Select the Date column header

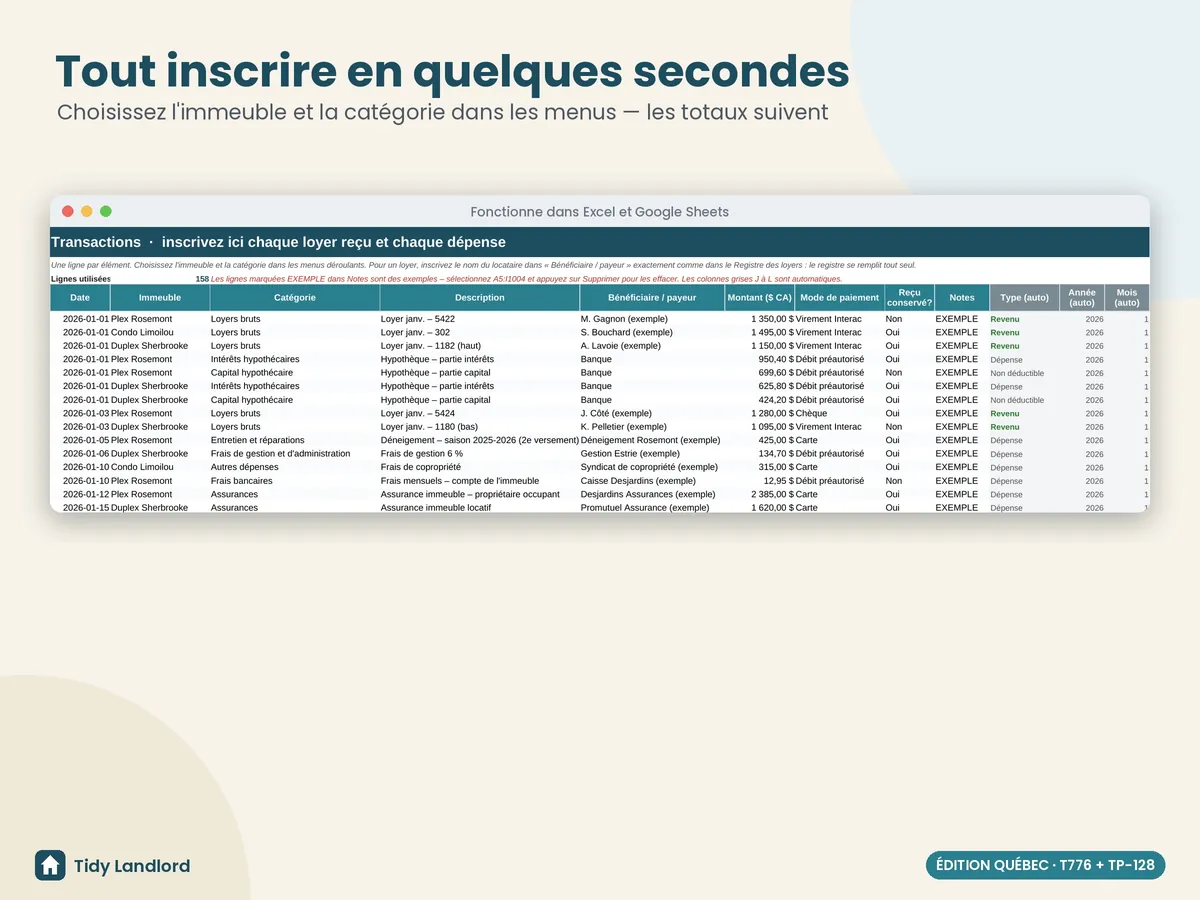[x=80, y=298]
